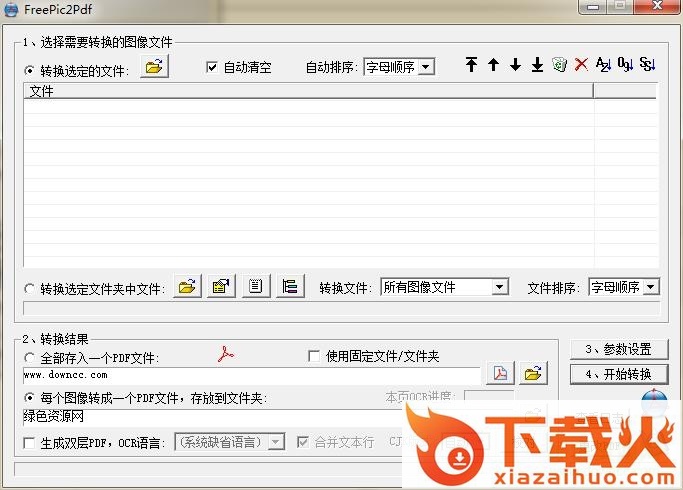Sort files numerically with the 09 icon

click(626, 64)
